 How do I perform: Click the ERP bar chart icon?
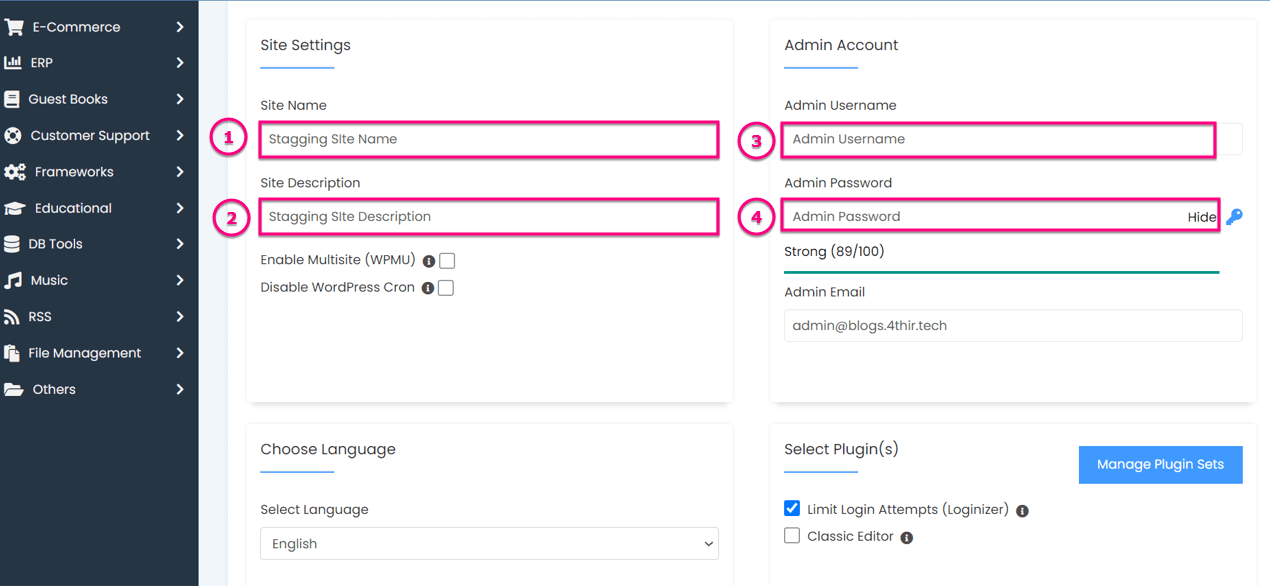click(13, 63)
